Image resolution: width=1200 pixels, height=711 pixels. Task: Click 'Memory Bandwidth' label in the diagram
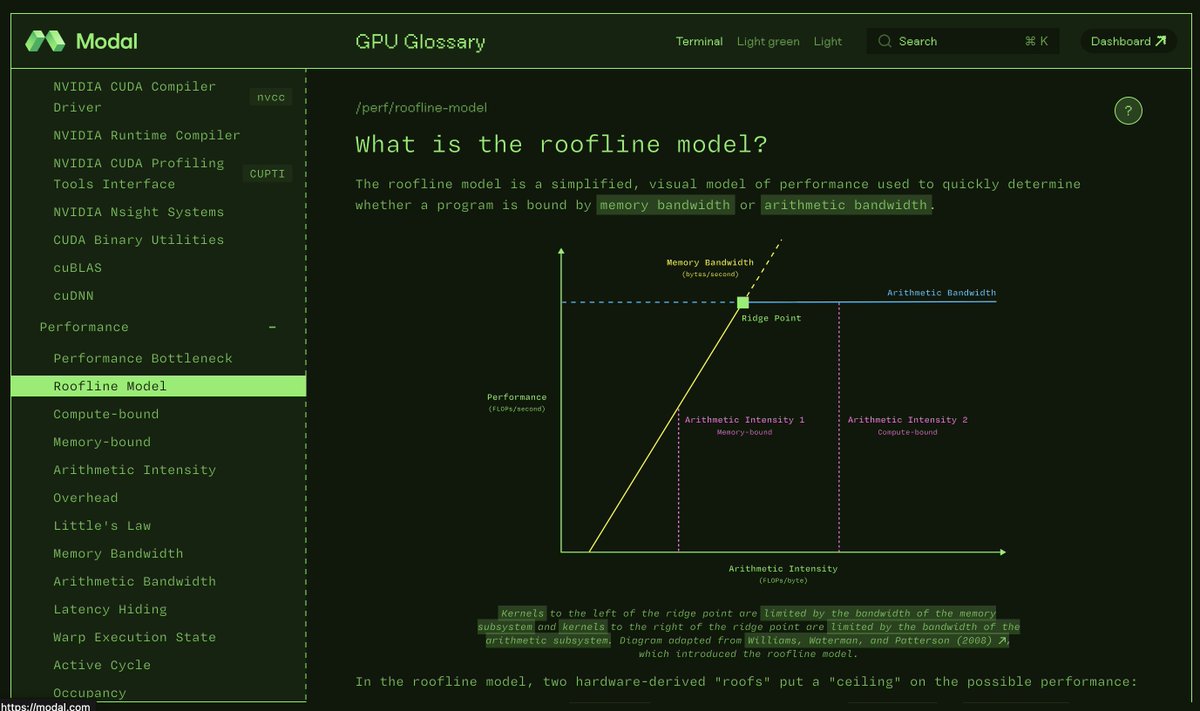(x=710, y=263)
